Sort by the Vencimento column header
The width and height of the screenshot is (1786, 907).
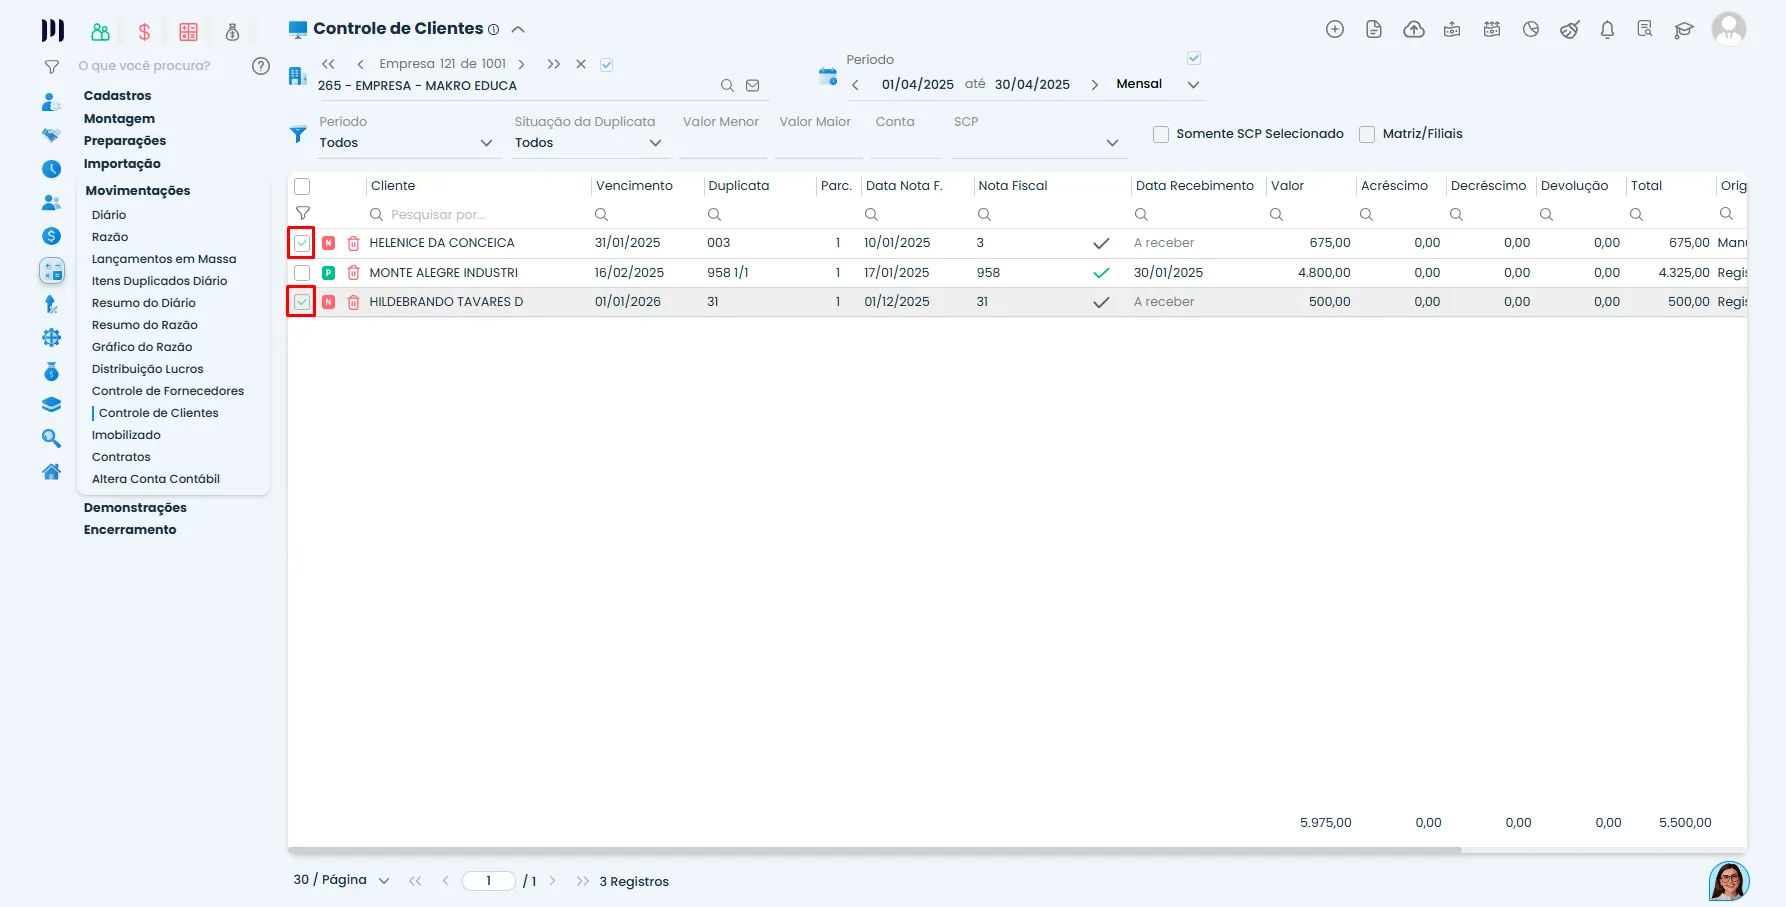click(634, 186)
